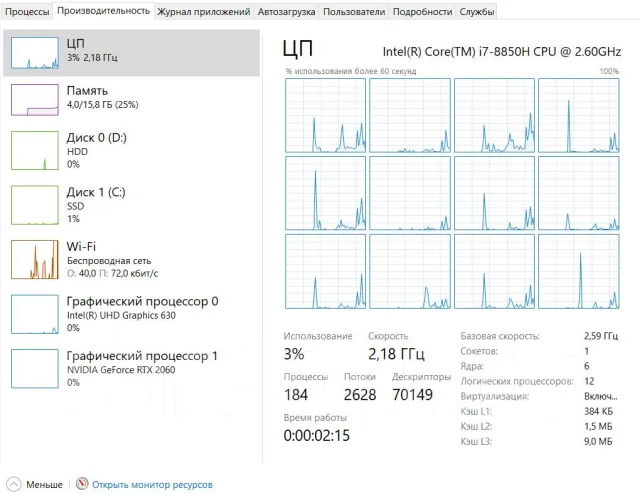Click the uptime value 0:00:02:15
The image size is (640, 503).
click(x=317, y=436)
